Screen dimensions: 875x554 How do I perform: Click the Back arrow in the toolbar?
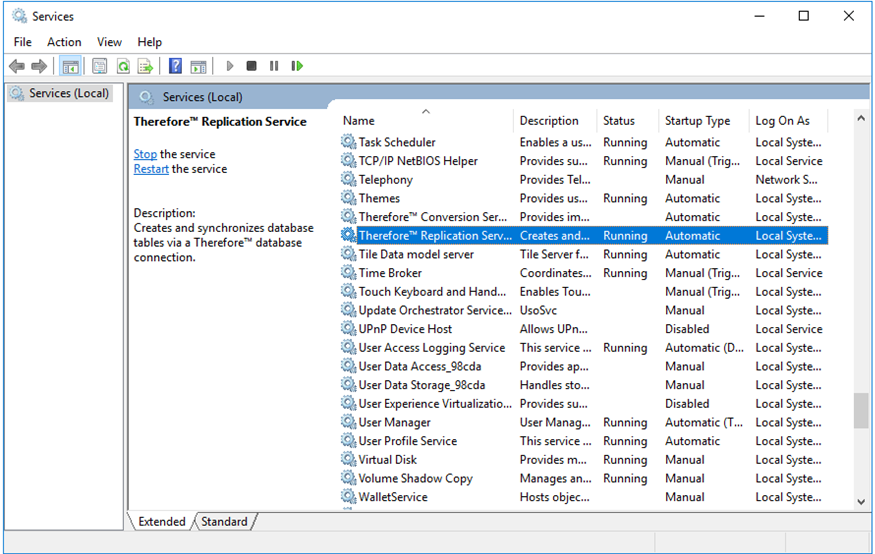click(x=16, y=66)
